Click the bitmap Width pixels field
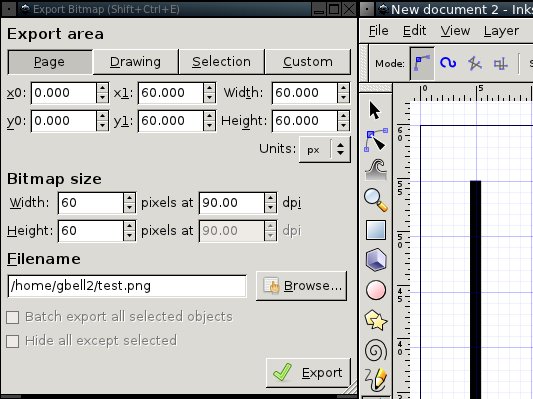Viewport: 533px width, 399px height. coord(91,203)
